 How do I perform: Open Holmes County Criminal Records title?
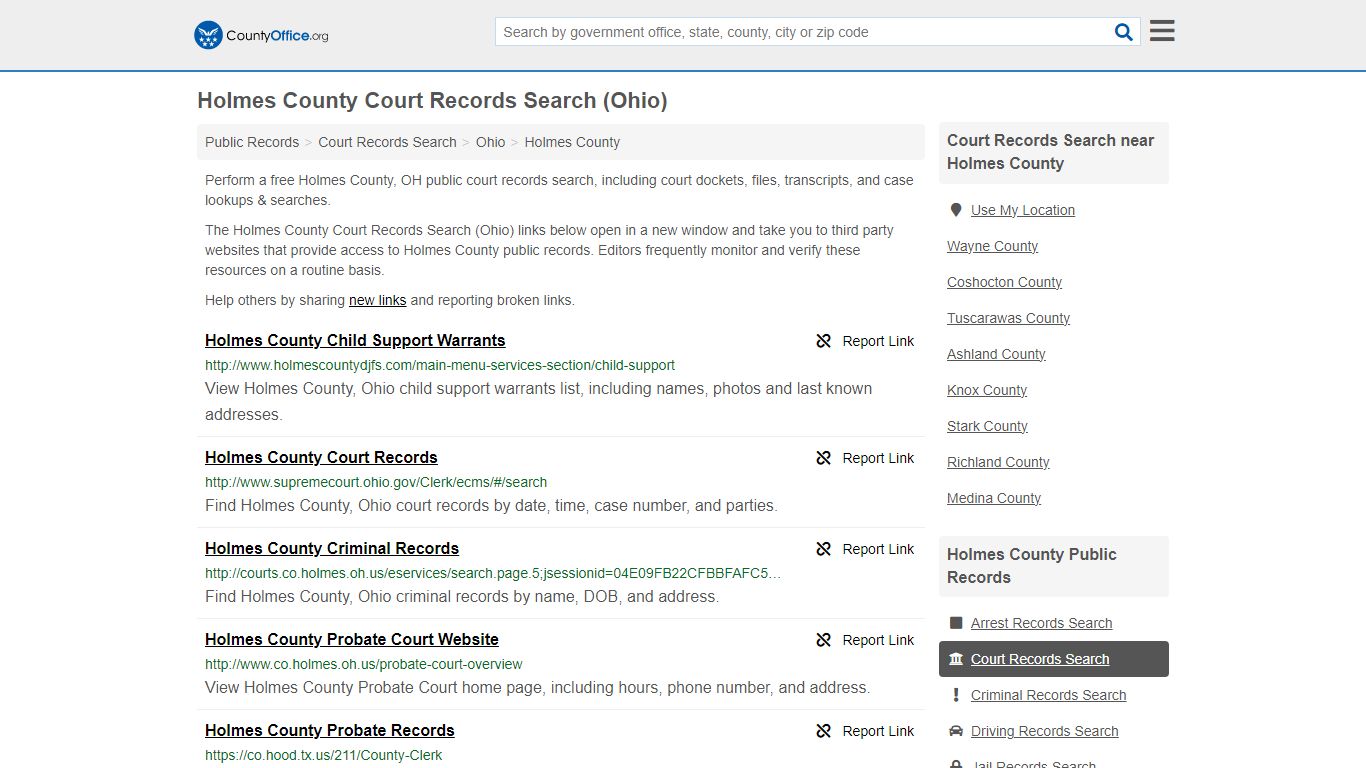tap(332, 548)
